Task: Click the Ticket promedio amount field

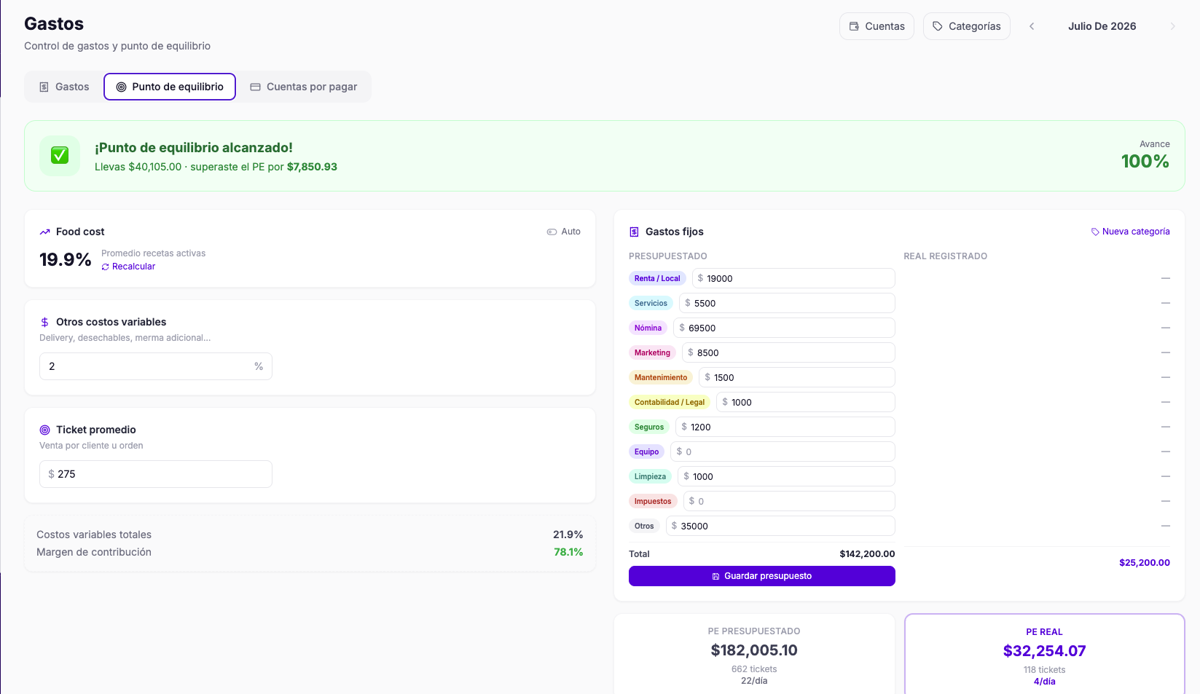Action: tap(156, 474)
